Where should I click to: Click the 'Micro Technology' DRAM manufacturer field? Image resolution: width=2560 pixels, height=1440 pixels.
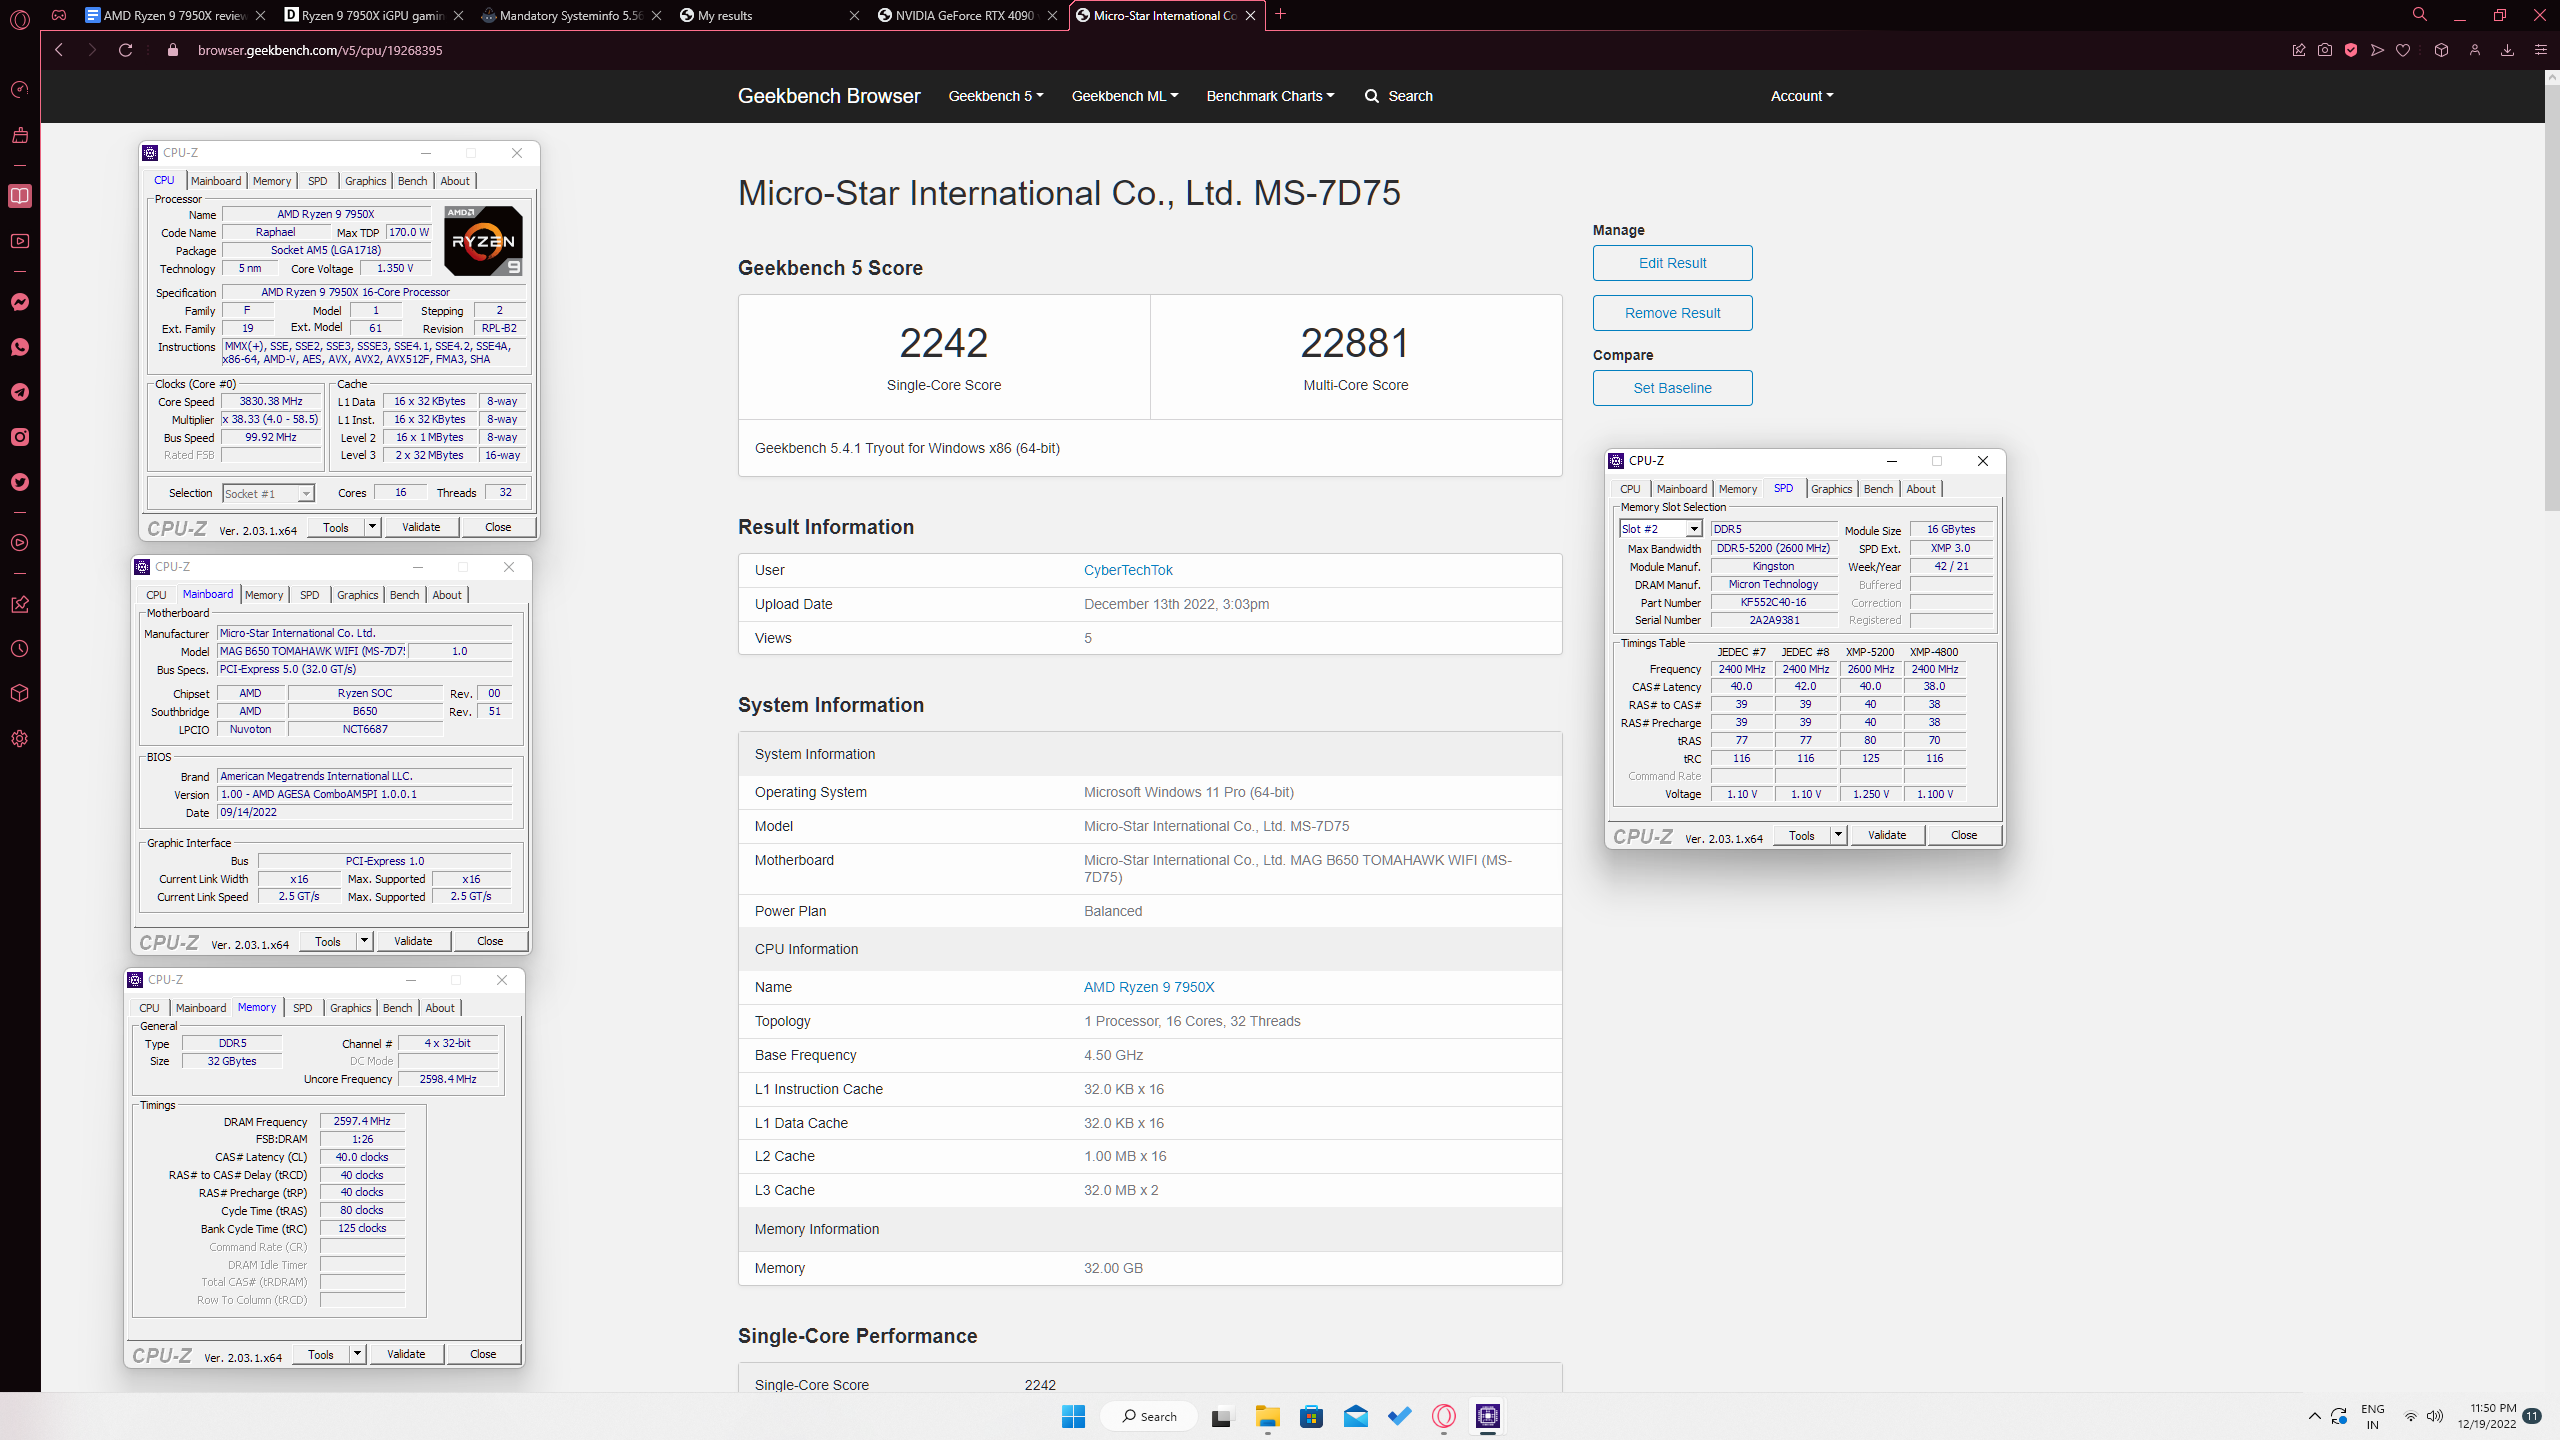pyautogui.click(x=1773, y=584)
